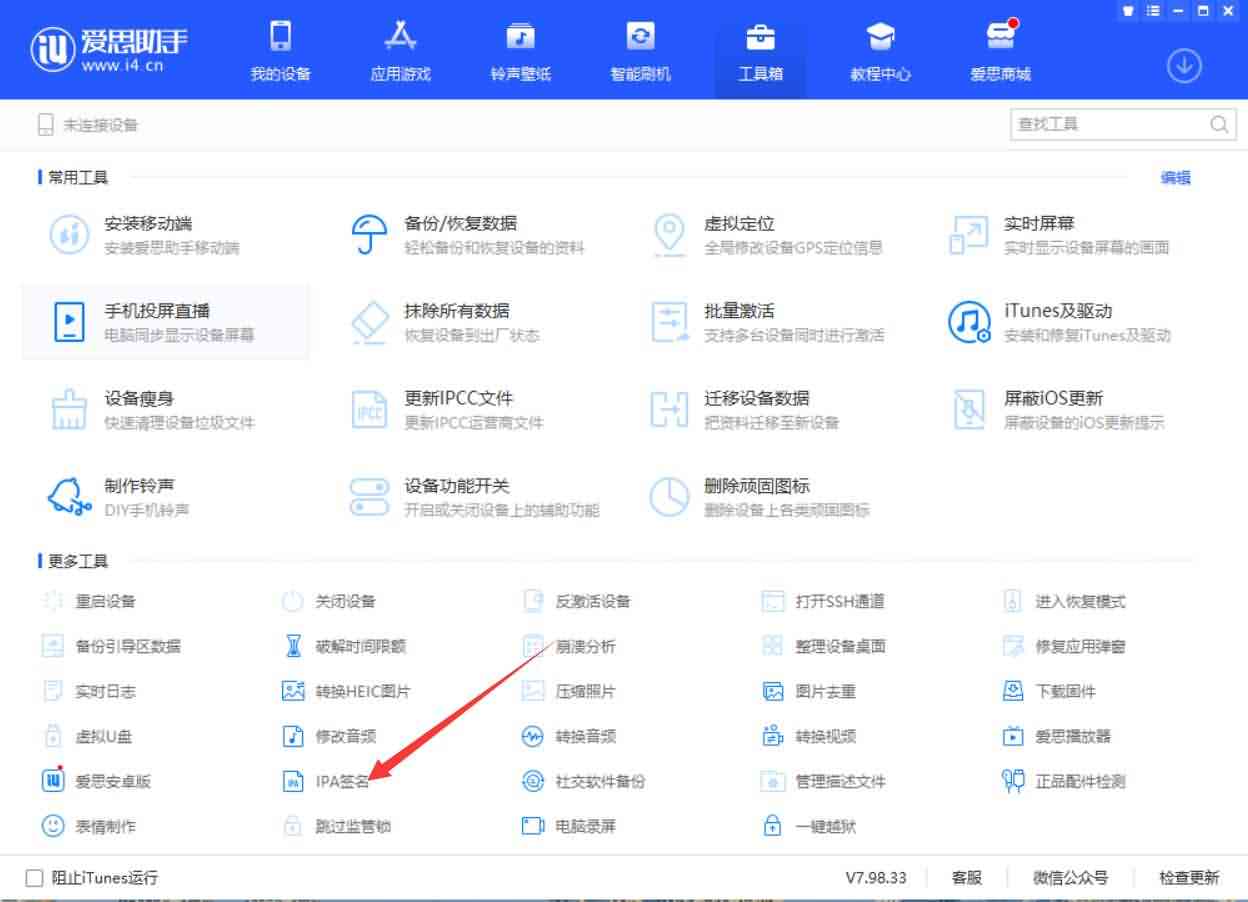
Task: Open 转换音频 tool
Action: [569, 736]
